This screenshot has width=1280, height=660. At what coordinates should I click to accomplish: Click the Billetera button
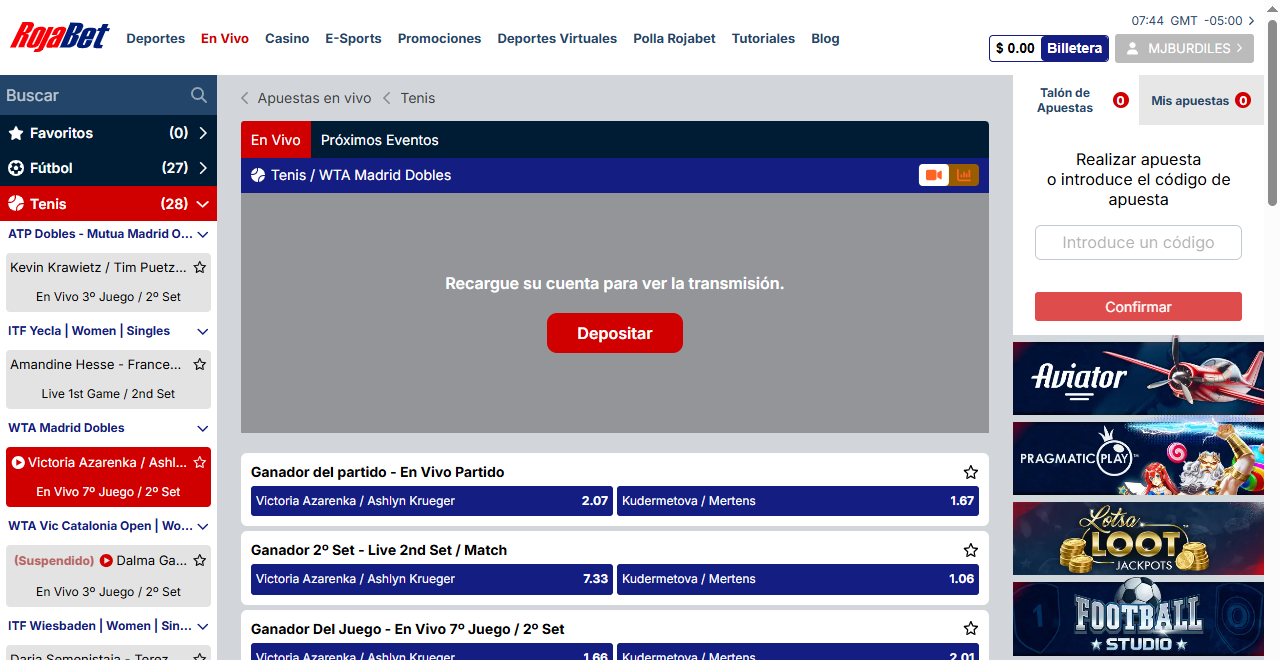(1074, 48)
